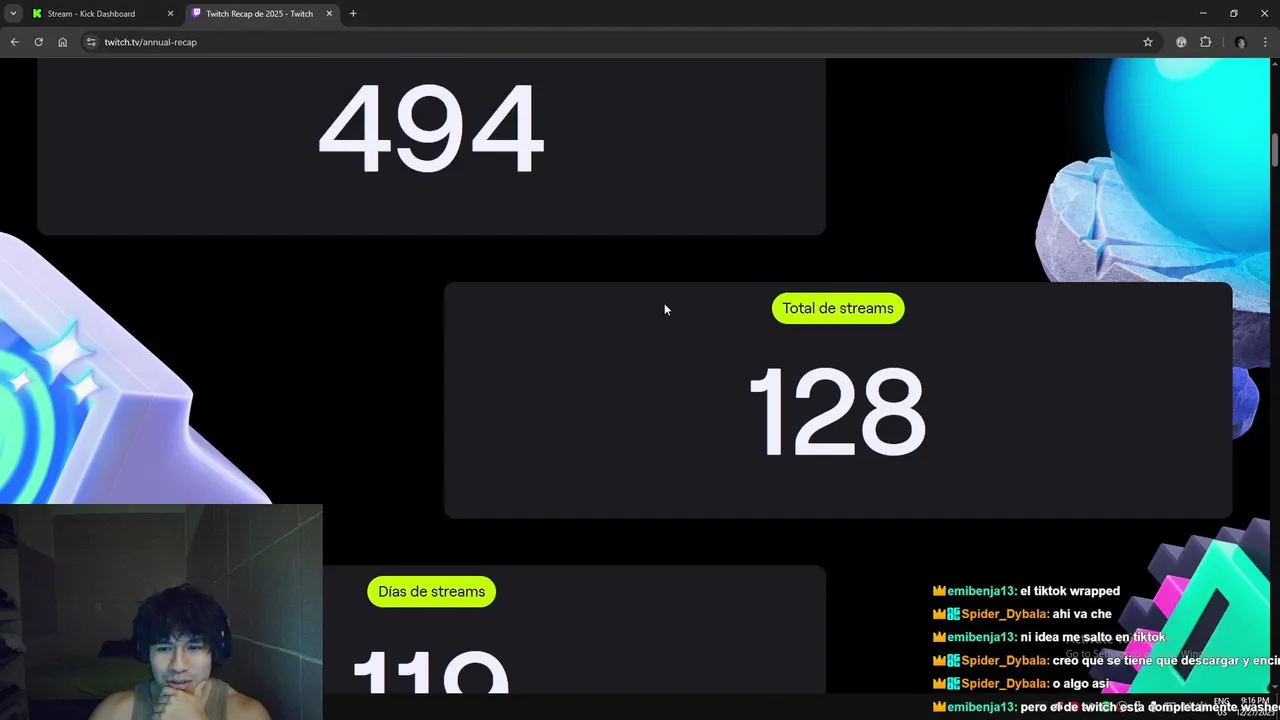Open the tab search dropdown arrow

13,14
